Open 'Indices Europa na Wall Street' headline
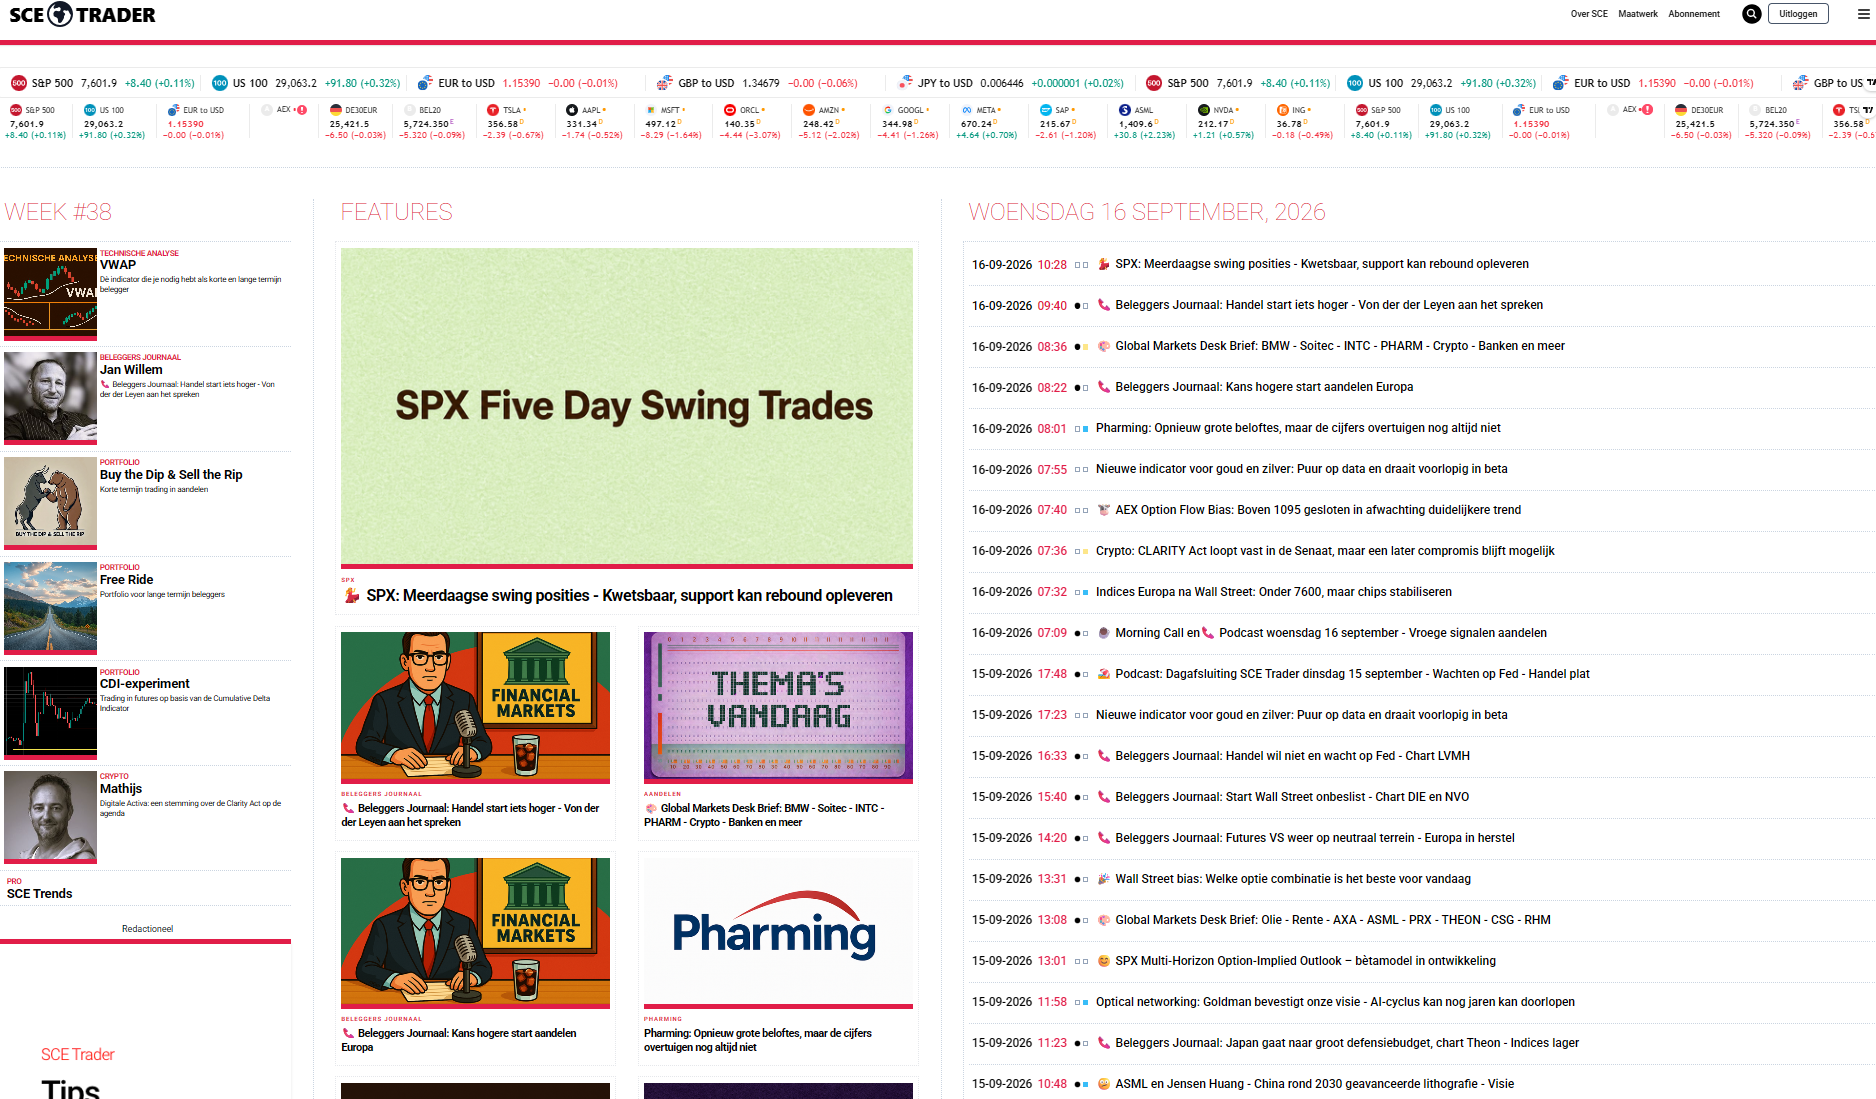Viewport: 1876px width, 1099px height. click(1274, 592)
